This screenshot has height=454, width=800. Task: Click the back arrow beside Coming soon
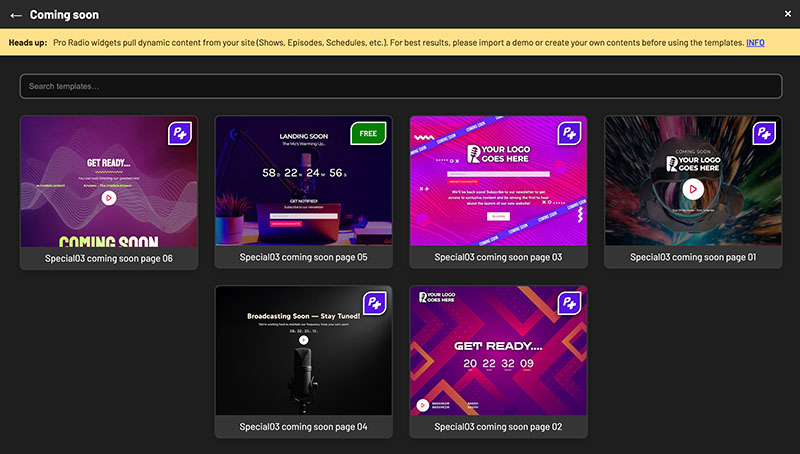[x=16, y=15]
